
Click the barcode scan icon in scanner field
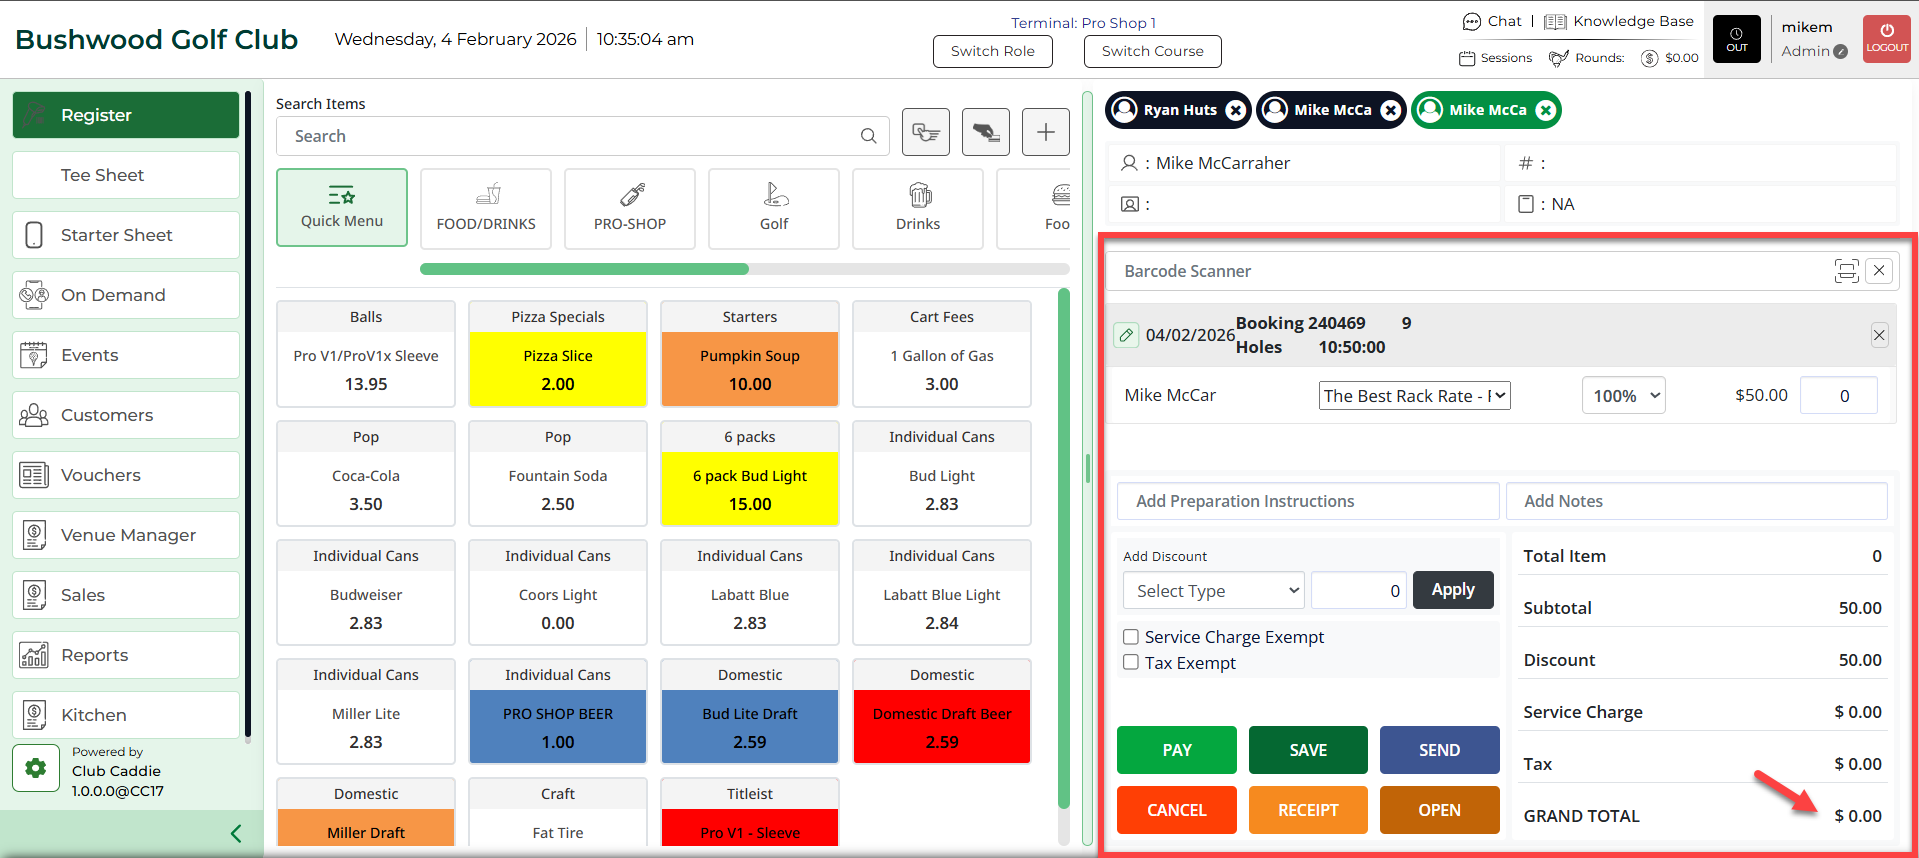(1845, 271)
